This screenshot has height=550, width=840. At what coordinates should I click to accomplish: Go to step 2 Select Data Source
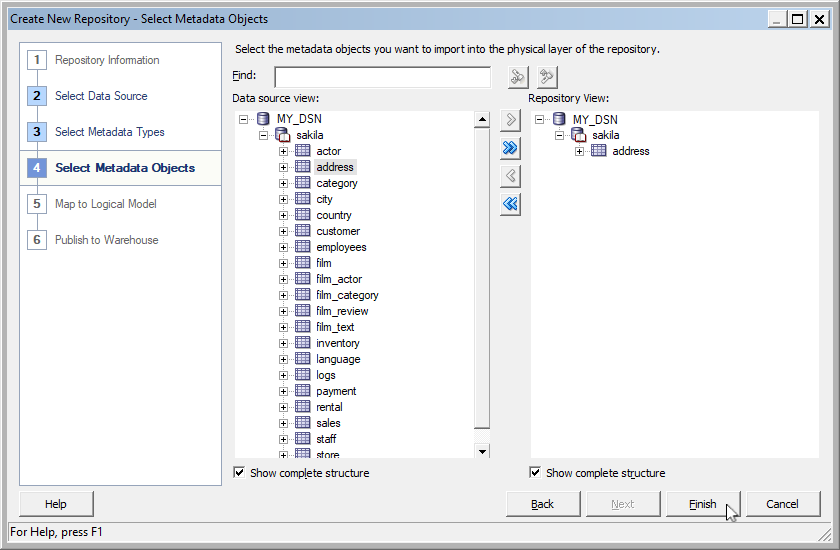pos(101,96)
